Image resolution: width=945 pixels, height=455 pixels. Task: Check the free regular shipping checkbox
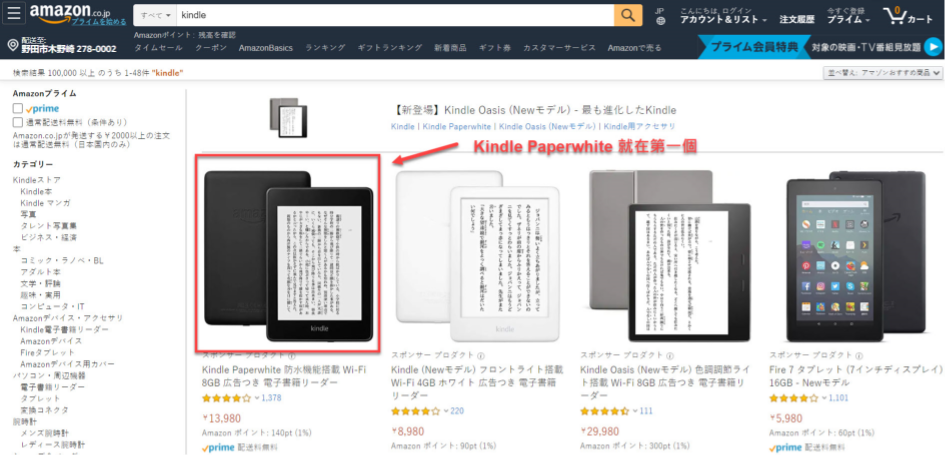[x=18, y=122]
